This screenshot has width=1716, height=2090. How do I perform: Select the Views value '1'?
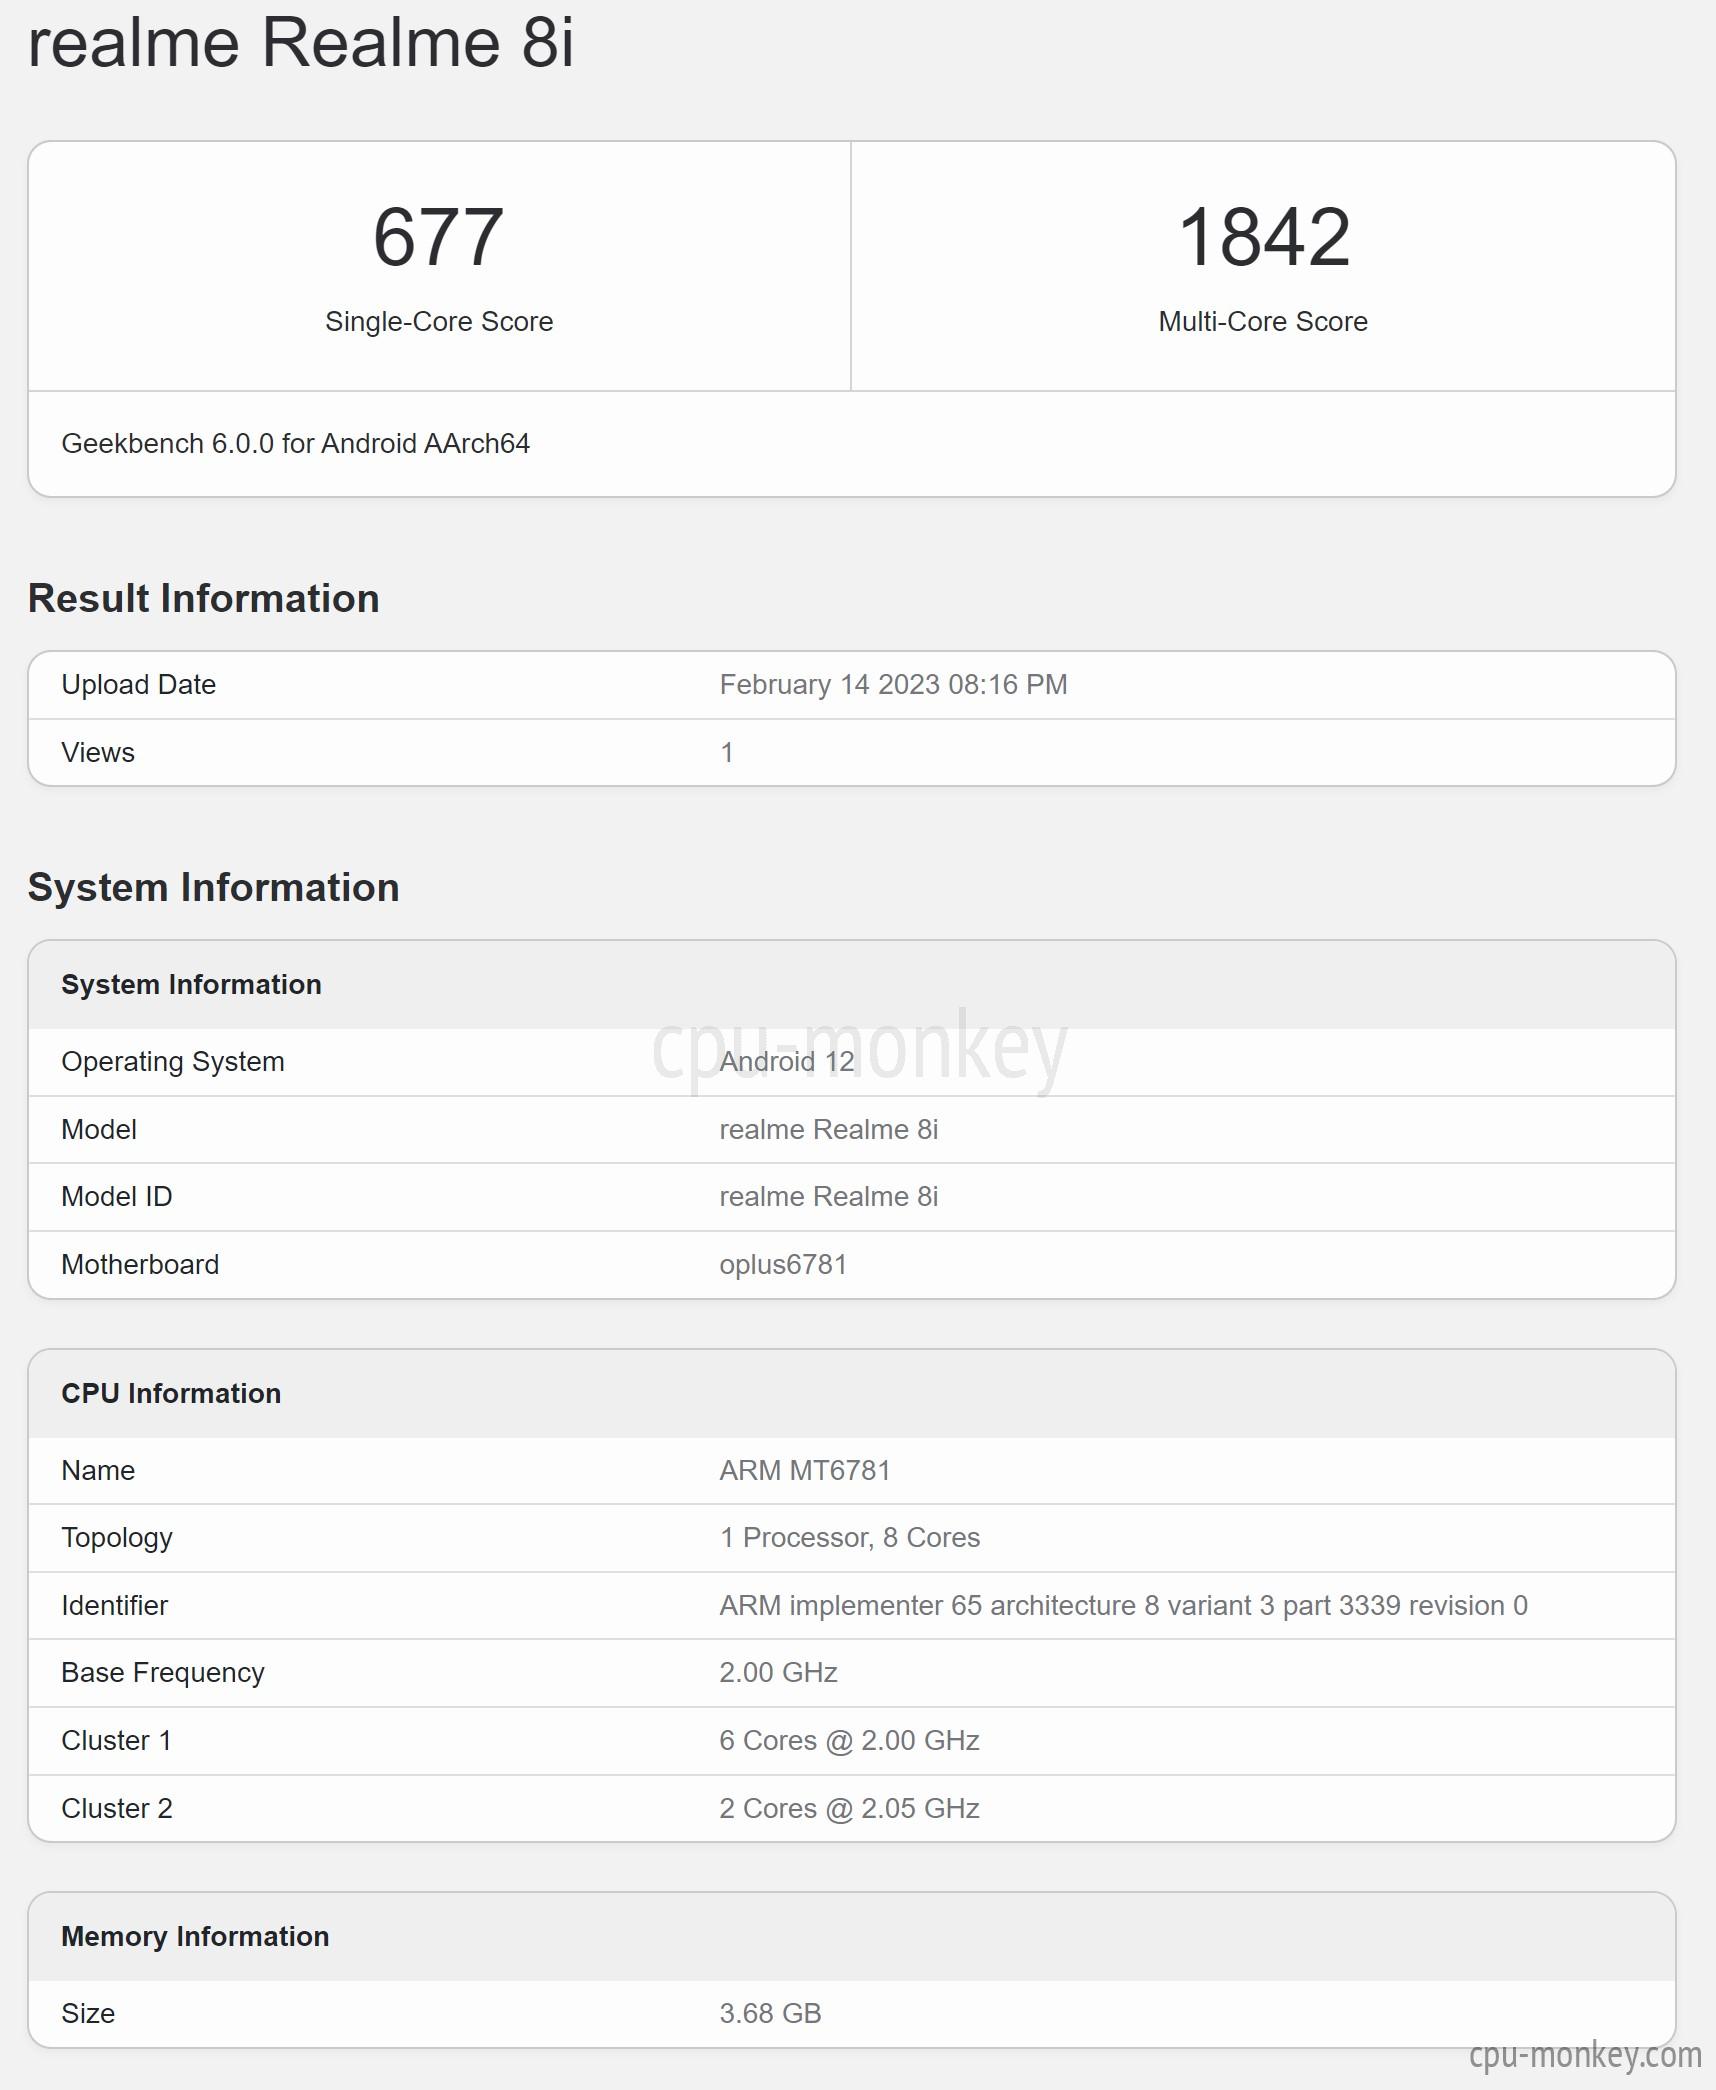pos(727,752)
